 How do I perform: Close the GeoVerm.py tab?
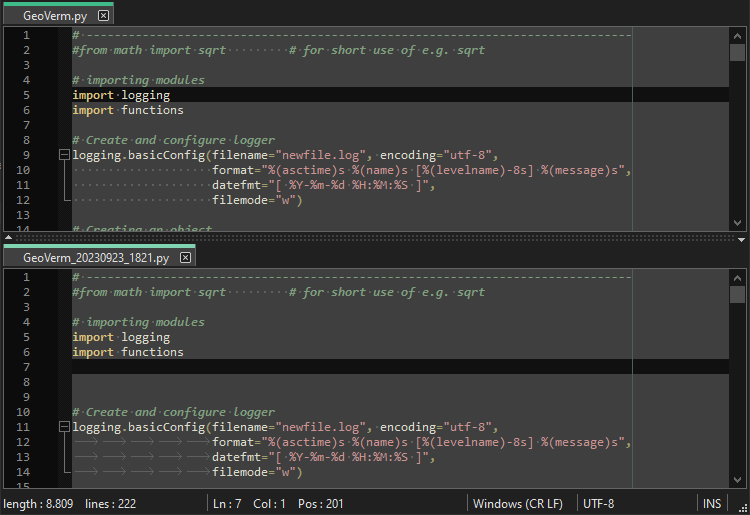tap(104, 16)
